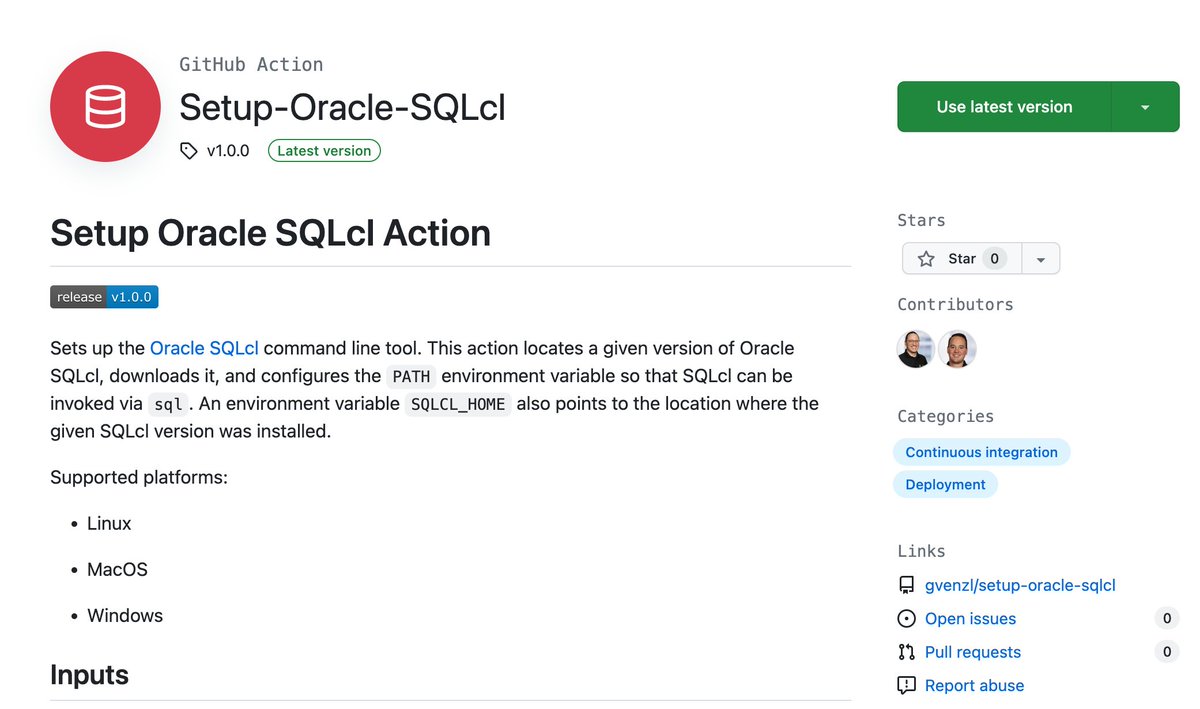Open the Pull requests link
The width and height of the screenshot is (1200, 709).
tap(973, 652)
